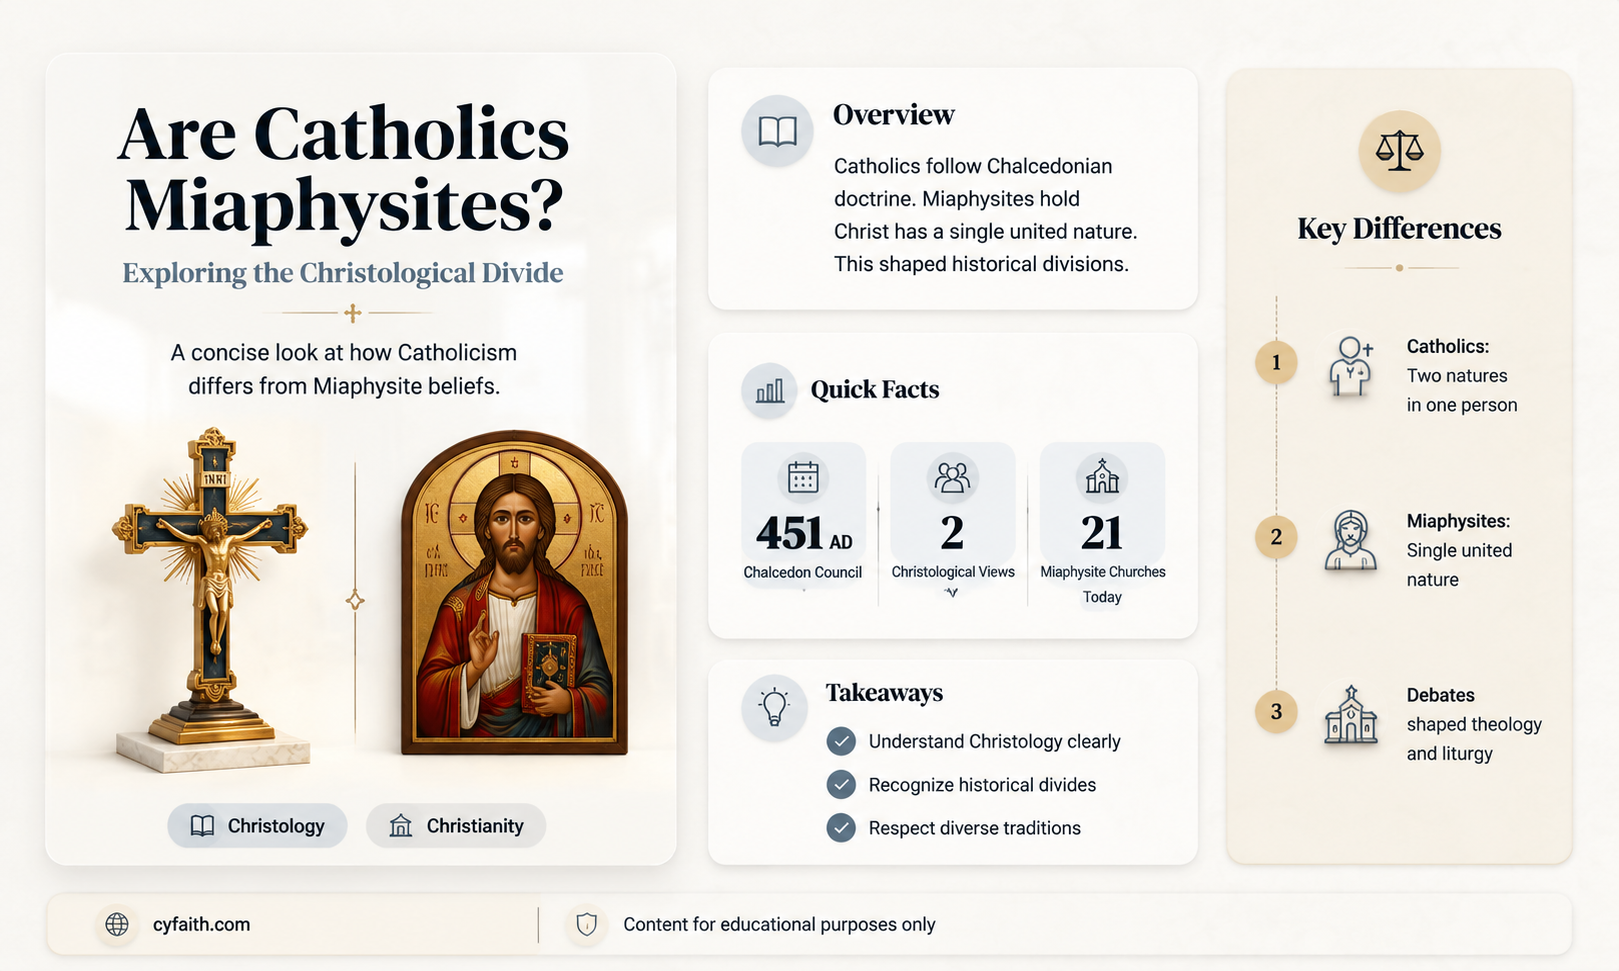Viewport: 1619px width, 971px height.
Task: Click the numbered circle 1 marker
Action: pos(1276,362)
